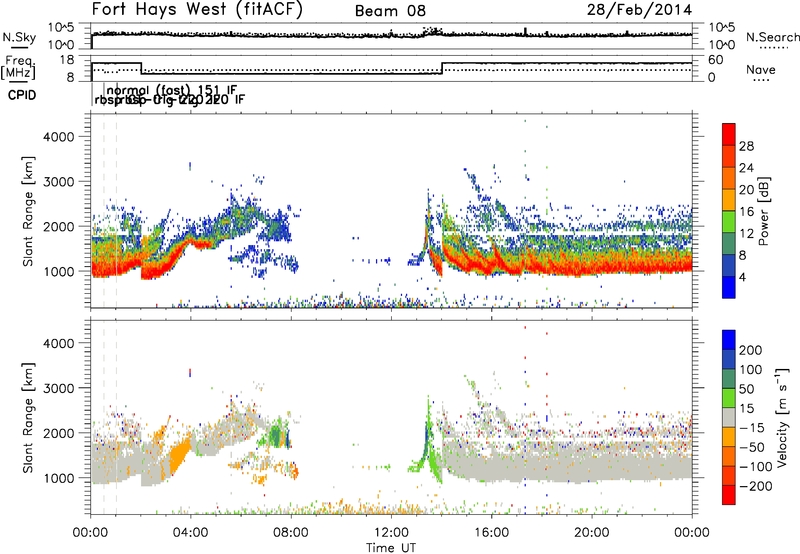Click the 16 label on power colorbar
Viewport: 800px width, 554px height.
746,212
